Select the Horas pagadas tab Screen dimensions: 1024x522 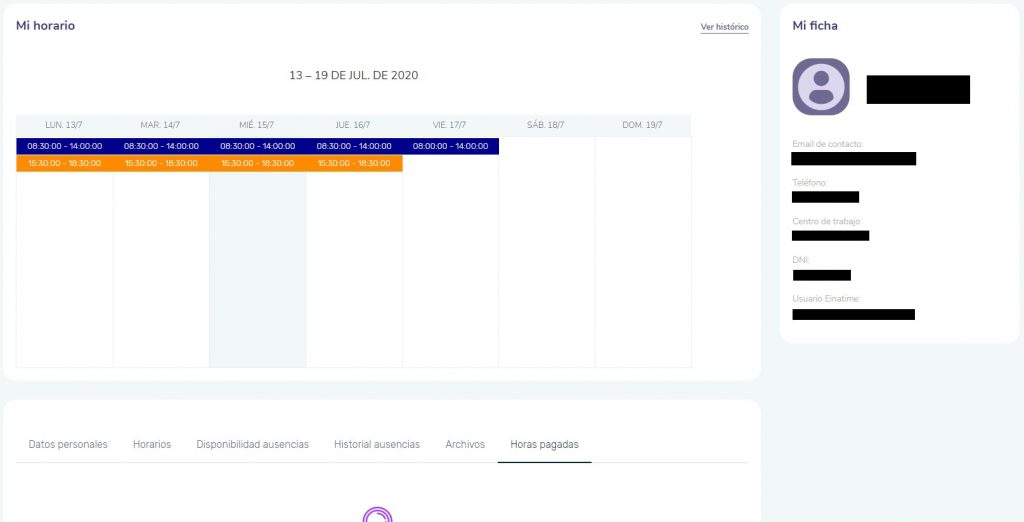pyautogui.click(x=544, y=444)
